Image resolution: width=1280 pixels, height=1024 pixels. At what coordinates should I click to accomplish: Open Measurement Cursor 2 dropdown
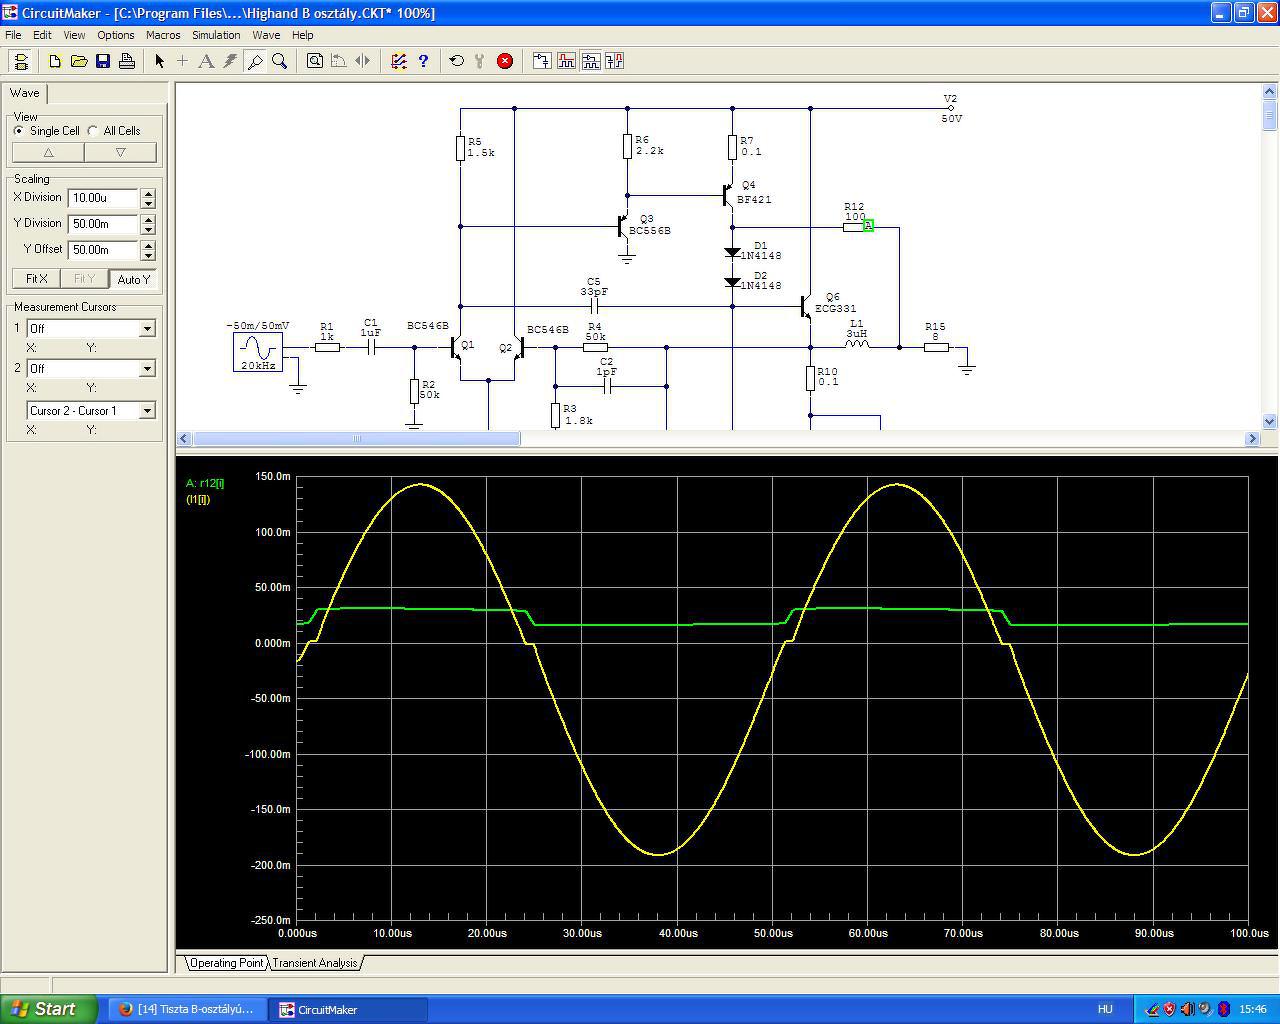(147, 369)
